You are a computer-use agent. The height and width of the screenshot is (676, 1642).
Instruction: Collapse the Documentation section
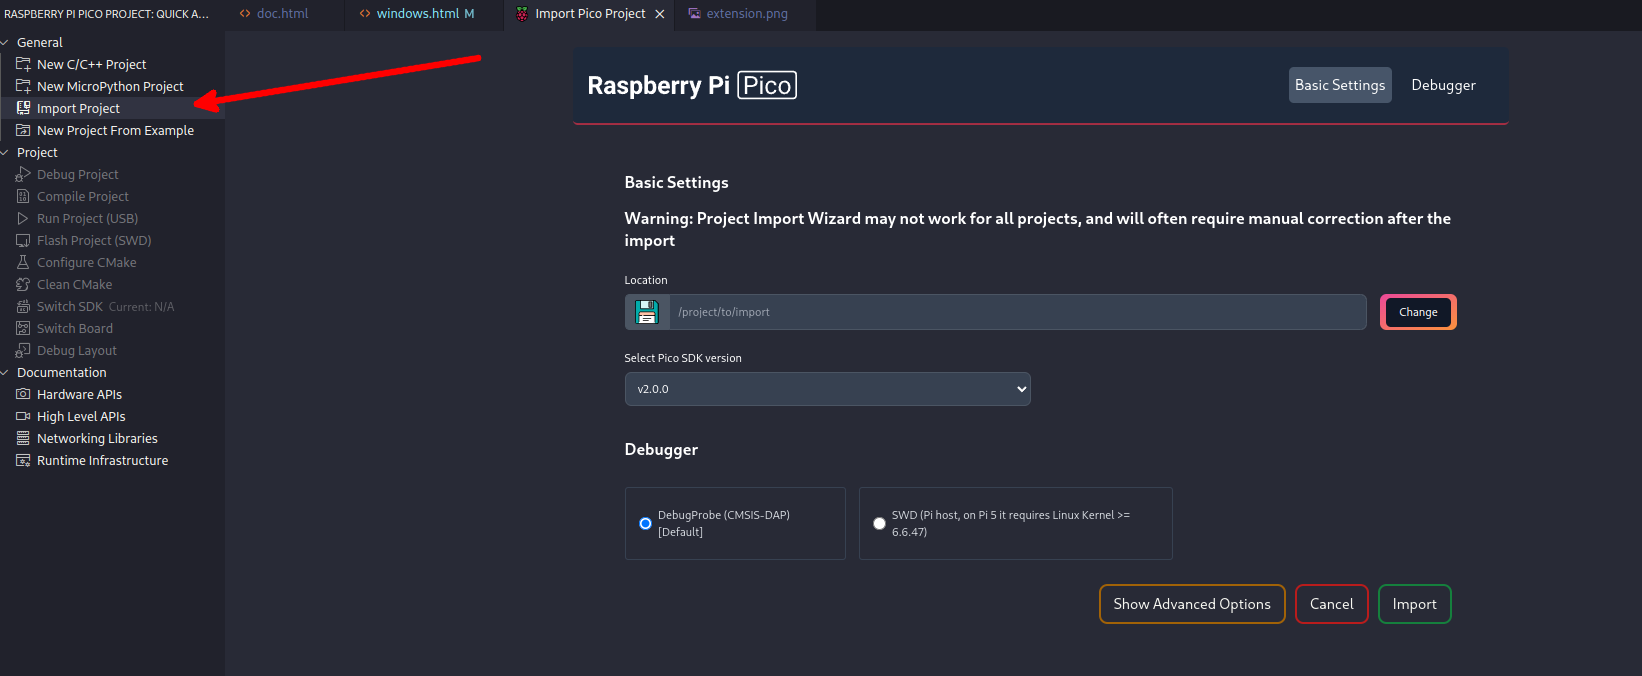[x=5, y=372]
